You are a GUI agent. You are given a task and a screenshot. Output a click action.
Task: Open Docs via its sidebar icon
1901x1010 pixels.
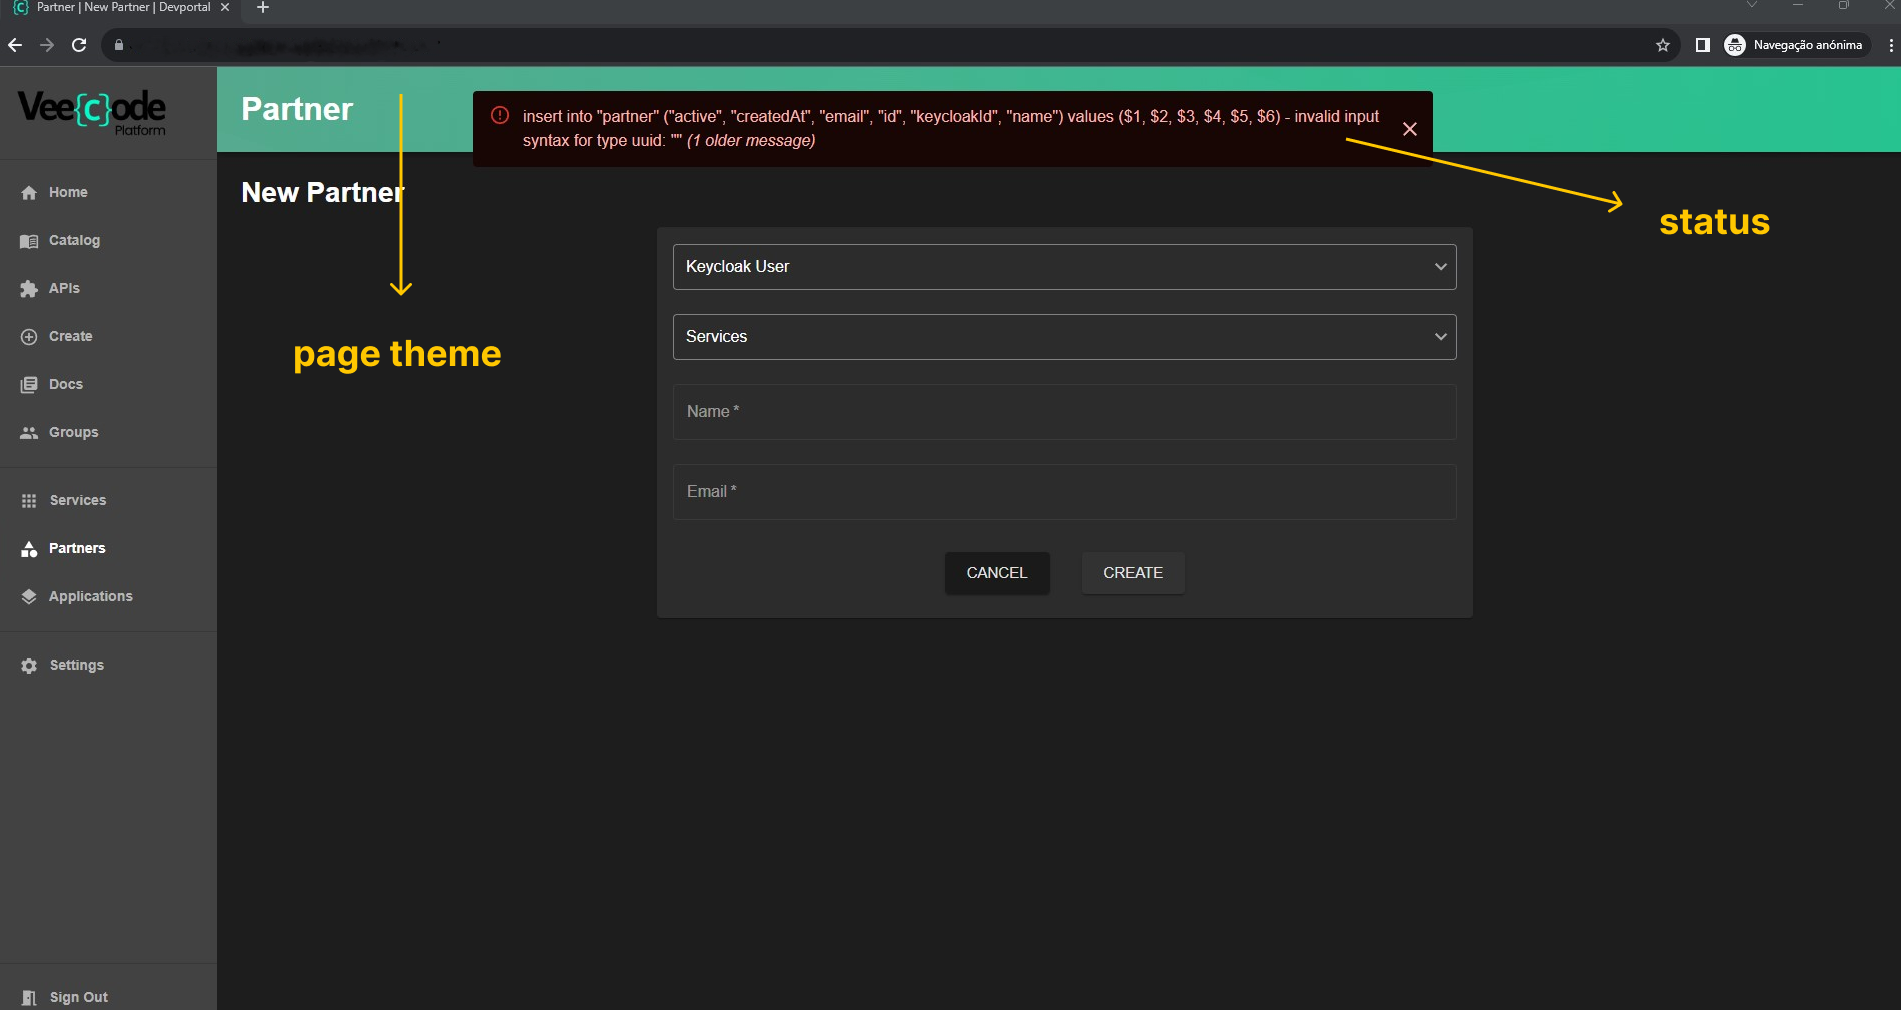(29, 385)
